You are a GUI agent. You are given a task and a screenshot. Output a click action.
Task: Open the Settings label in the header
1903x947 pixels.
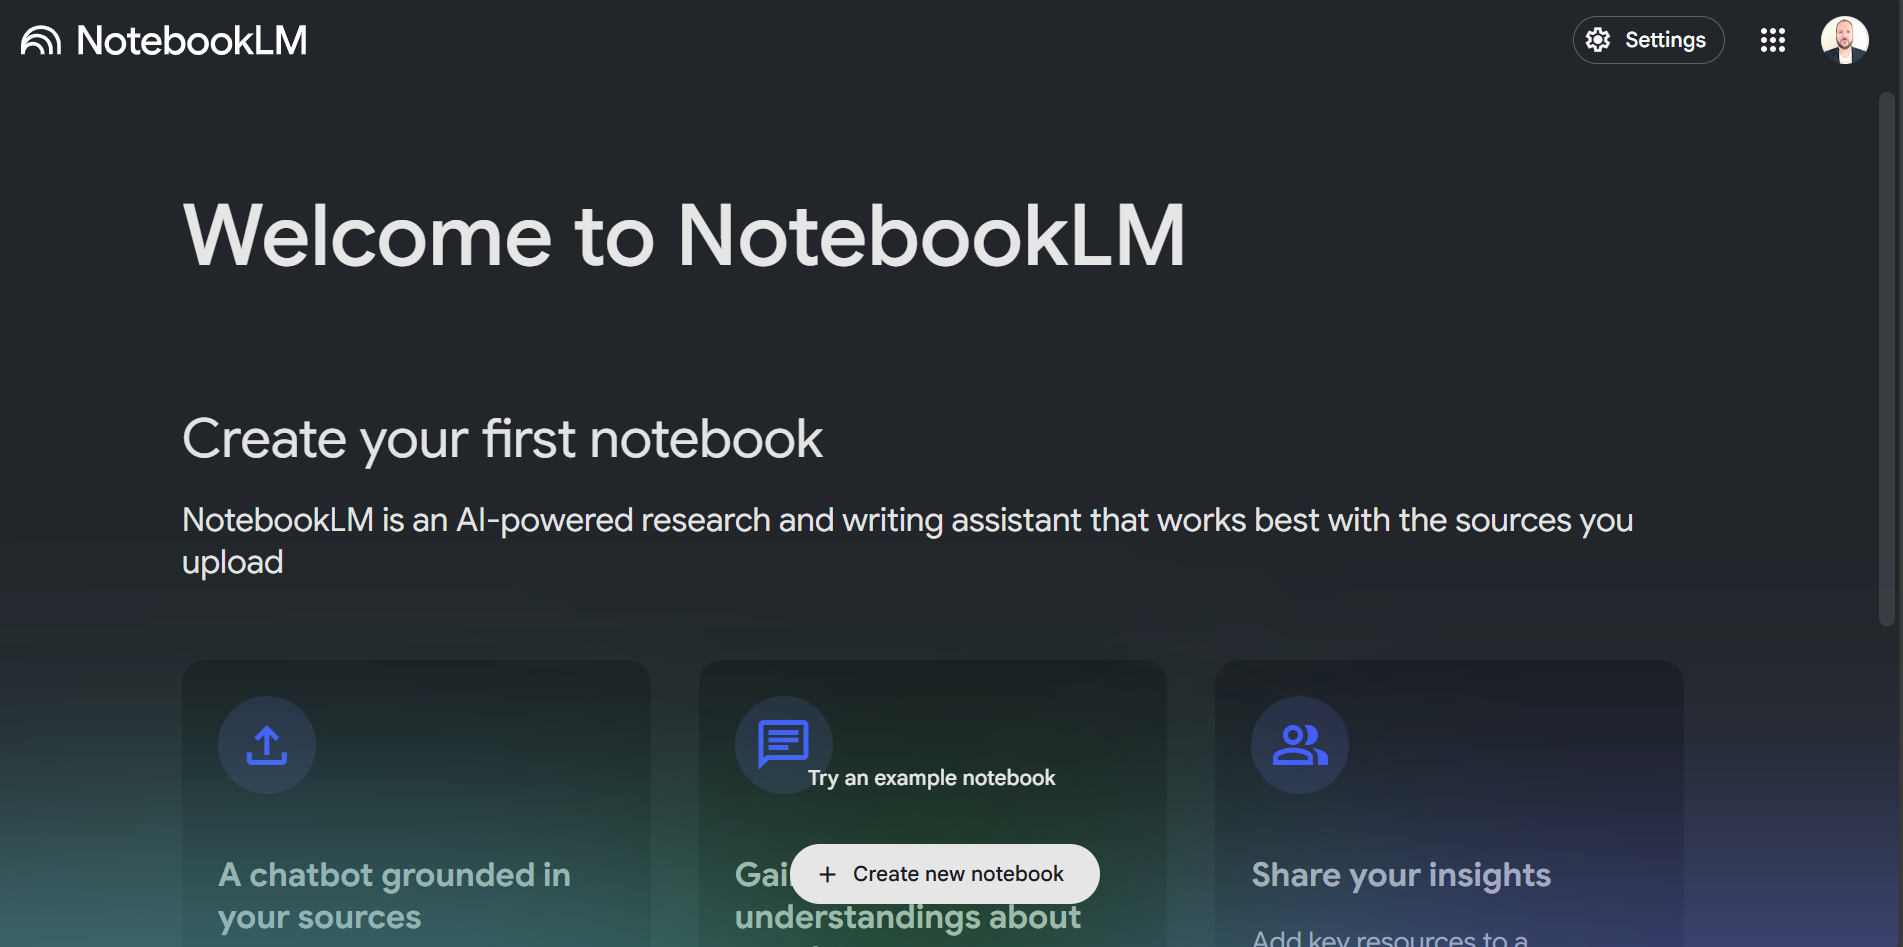1664,40
